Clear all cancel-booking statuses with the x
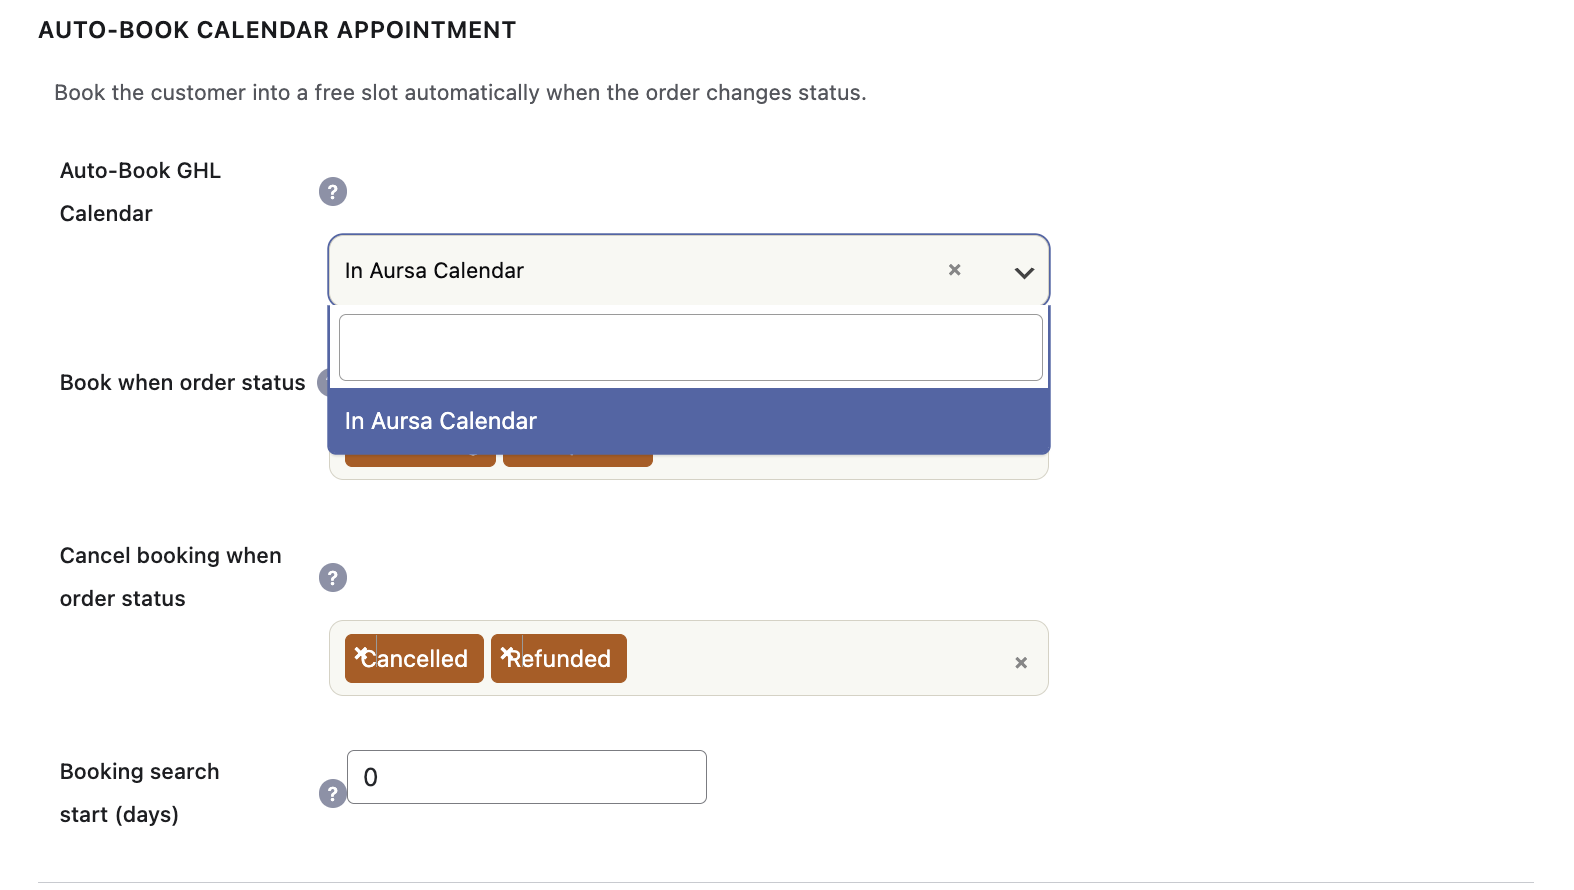 (1021, 662)
